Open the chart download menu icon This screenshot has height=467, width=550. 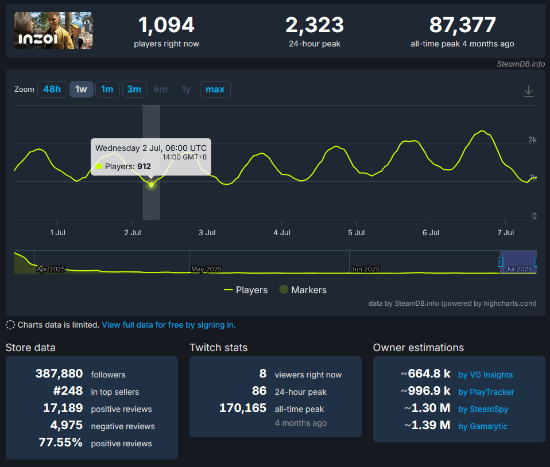coord(528,91)
